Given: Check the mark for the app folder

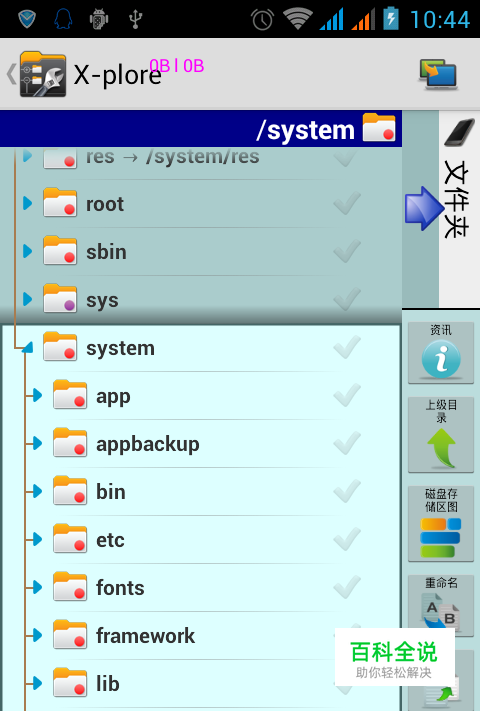Looking at the screenshot, I should pos(347,395).
